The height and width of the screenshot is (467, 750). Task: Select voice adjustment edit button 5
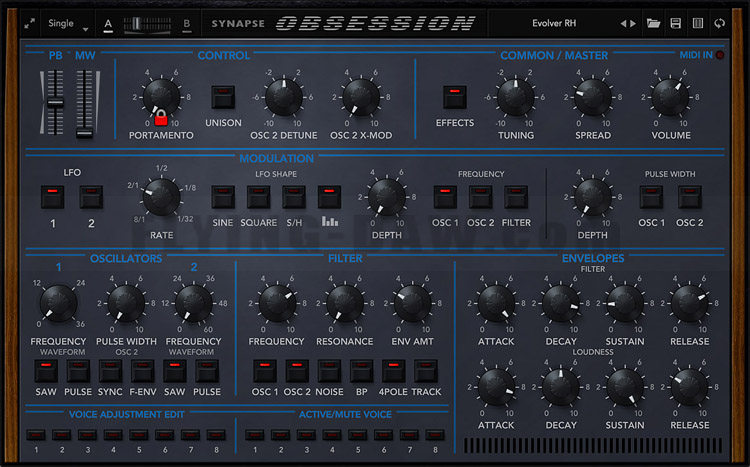[x=139, y=435]
